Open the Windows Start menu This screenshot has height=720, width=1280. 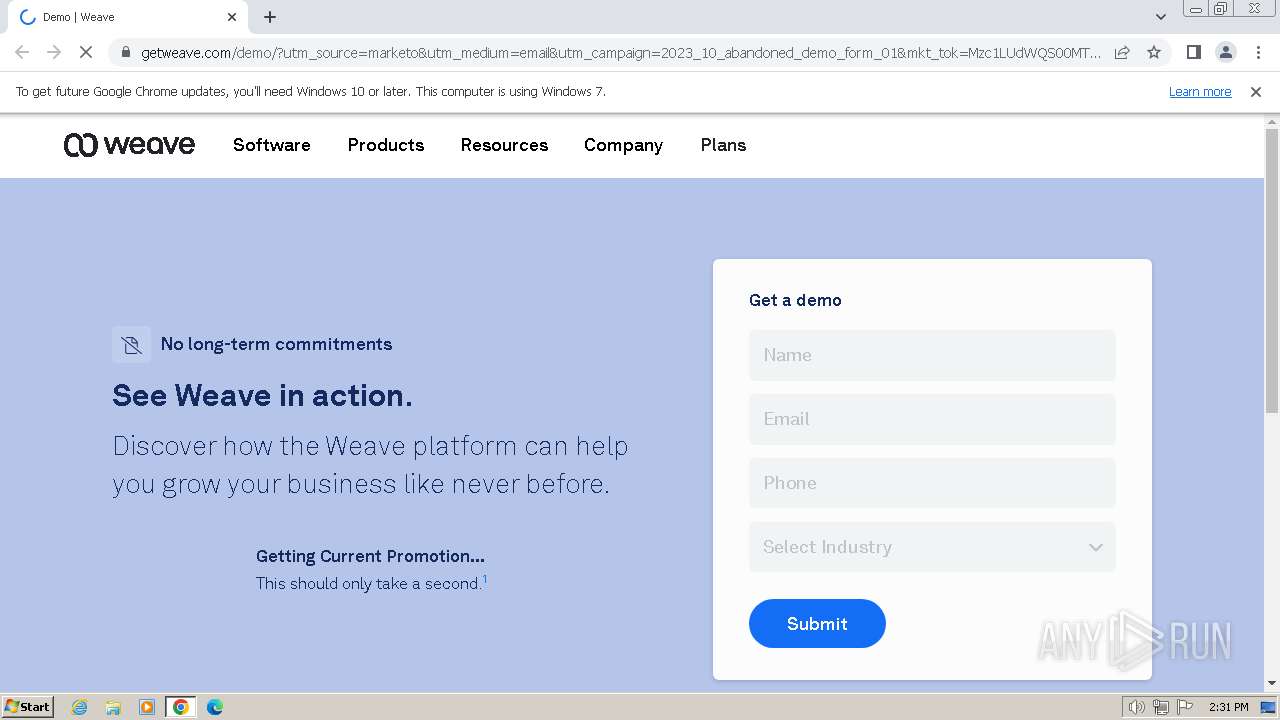pyautogui.click(x=28, y=707)
